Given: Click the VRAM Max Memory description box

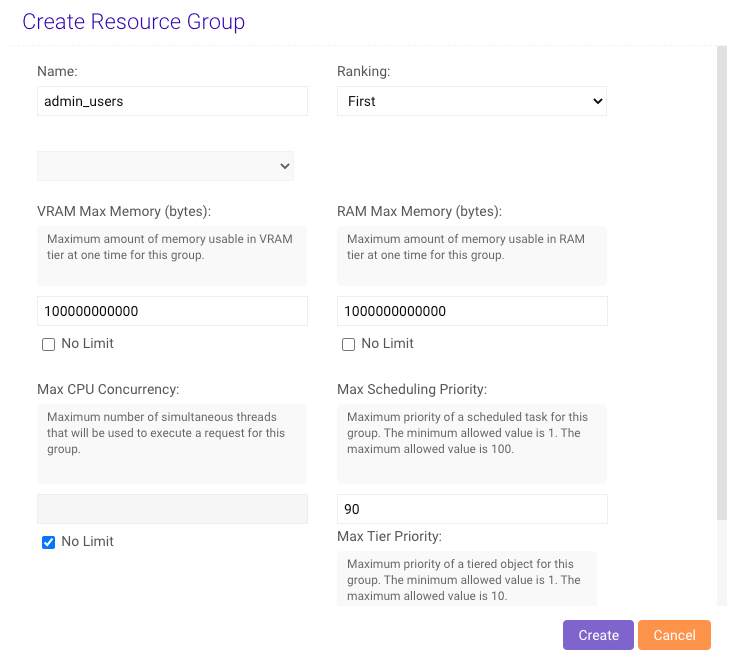Looking at the screenshot, I should click(171, 255).
